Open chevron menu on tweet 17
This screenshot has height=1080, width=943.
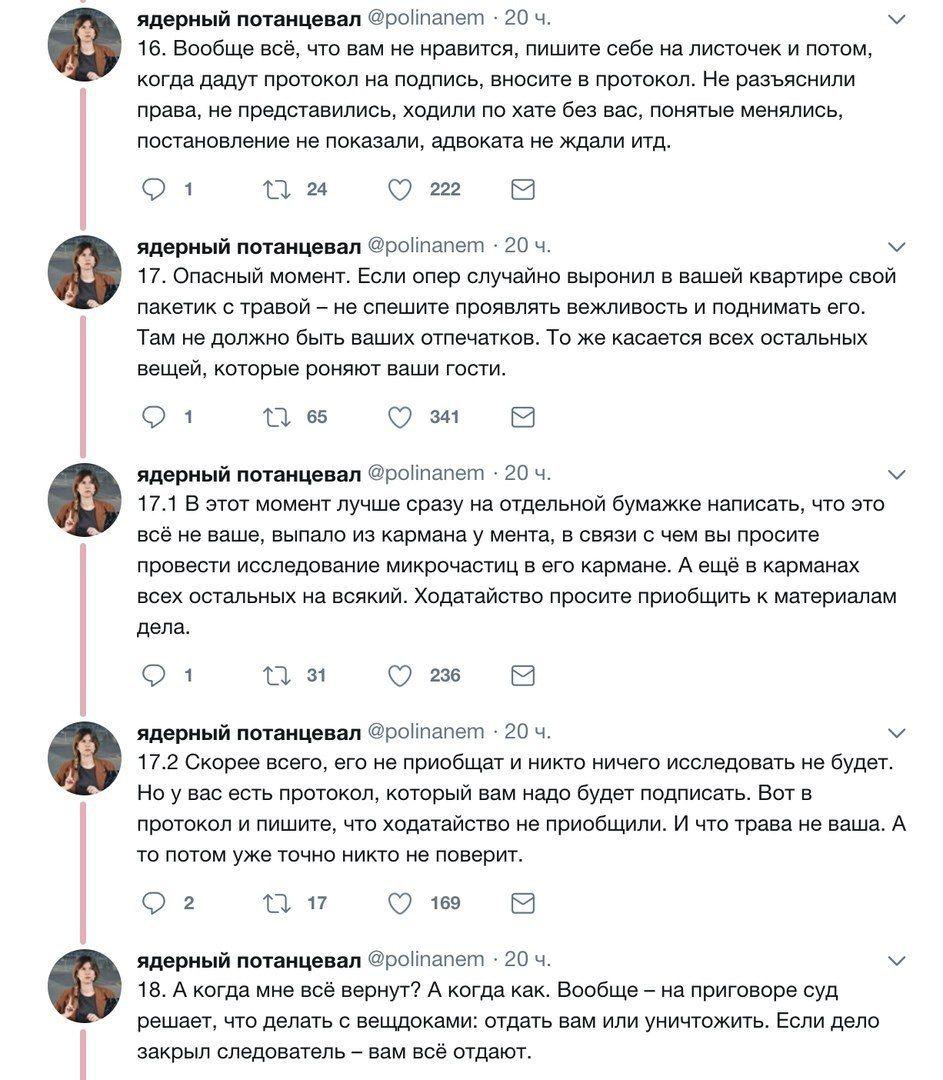897,247
